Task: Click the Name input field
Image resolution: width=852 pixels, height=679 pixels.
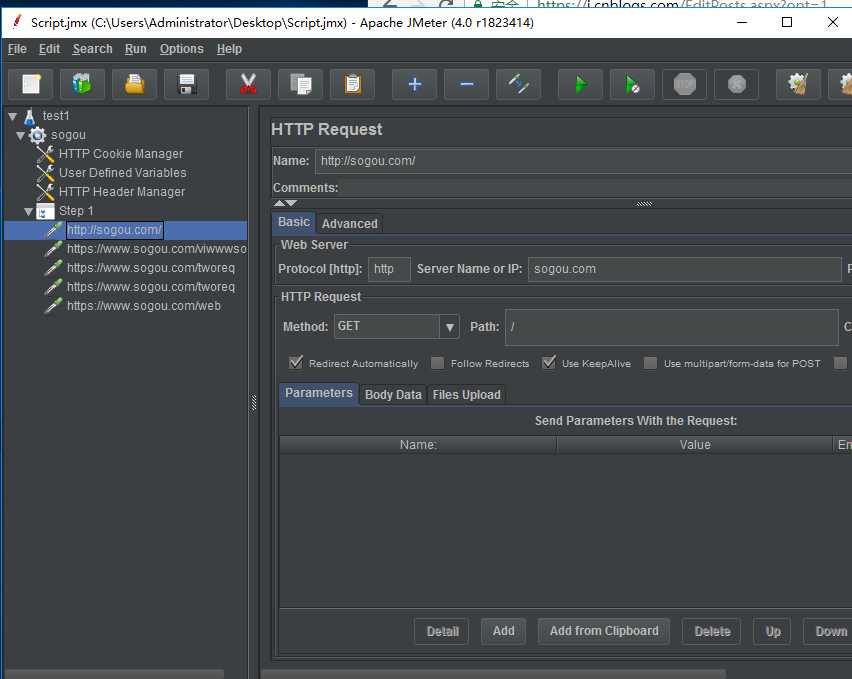Action: [x=583, y=161]
